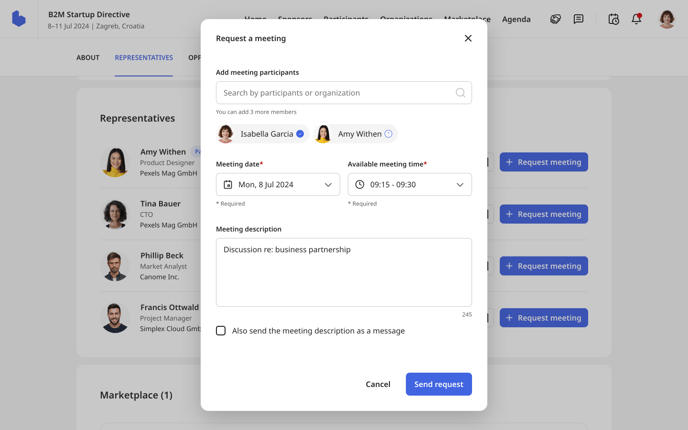Screen dimensions: 688x430
Task: Switch to the ABOUT tab
Action: click(88, 57)
